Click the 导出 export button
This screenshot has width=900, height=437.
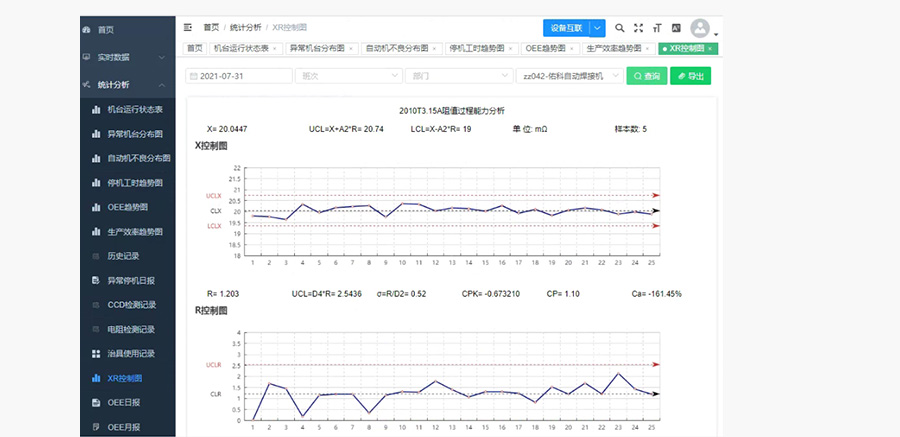tap(690, 76)
